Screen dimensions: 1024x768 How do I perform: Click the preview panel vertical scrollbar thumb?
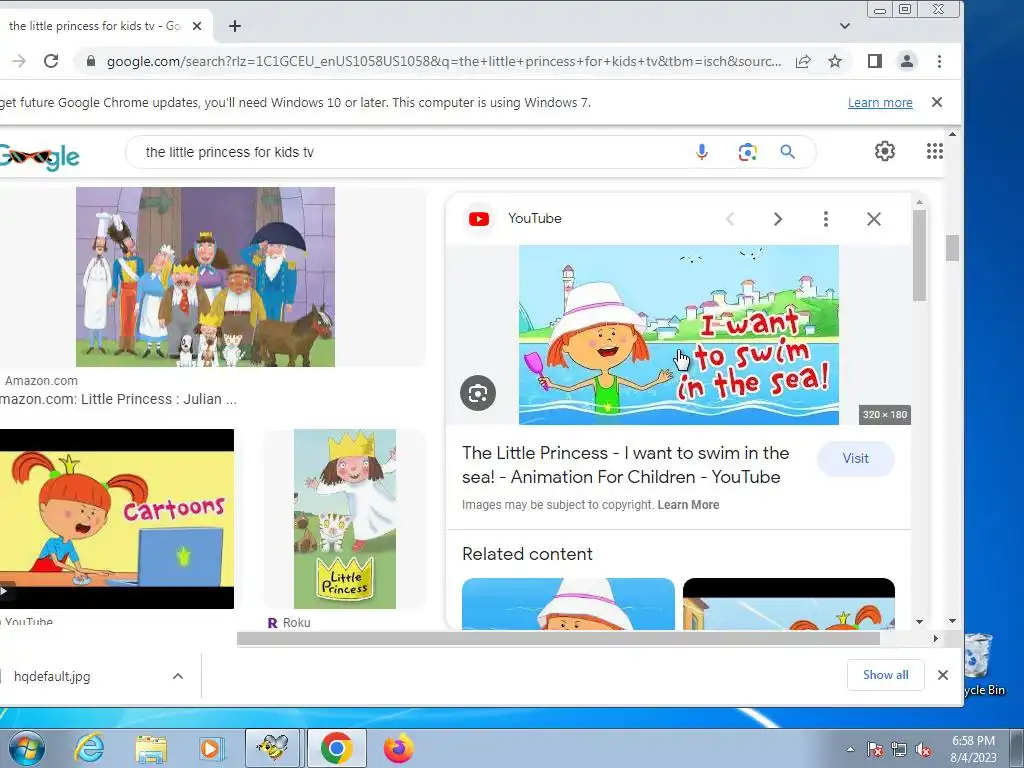[920, 256]
